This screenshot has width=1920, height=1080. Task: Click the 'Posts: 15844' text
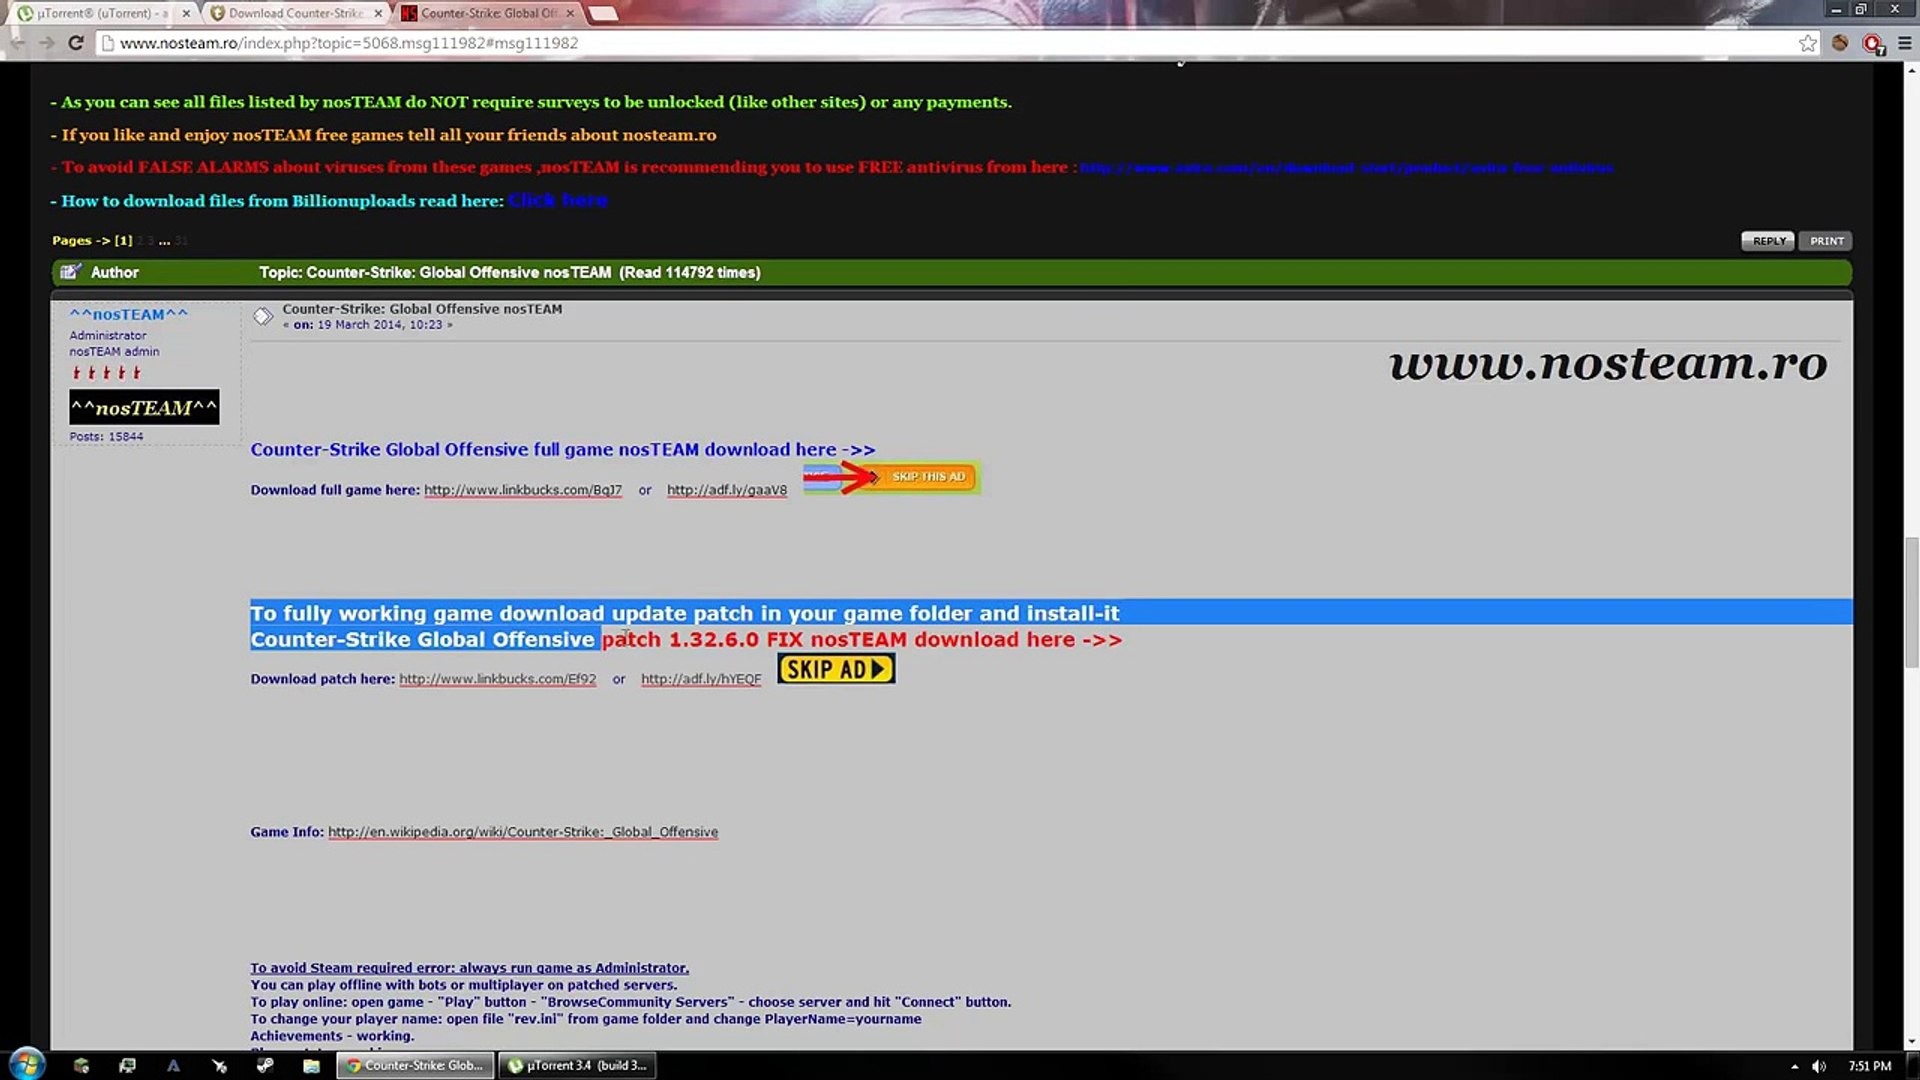tap(106, 437)
